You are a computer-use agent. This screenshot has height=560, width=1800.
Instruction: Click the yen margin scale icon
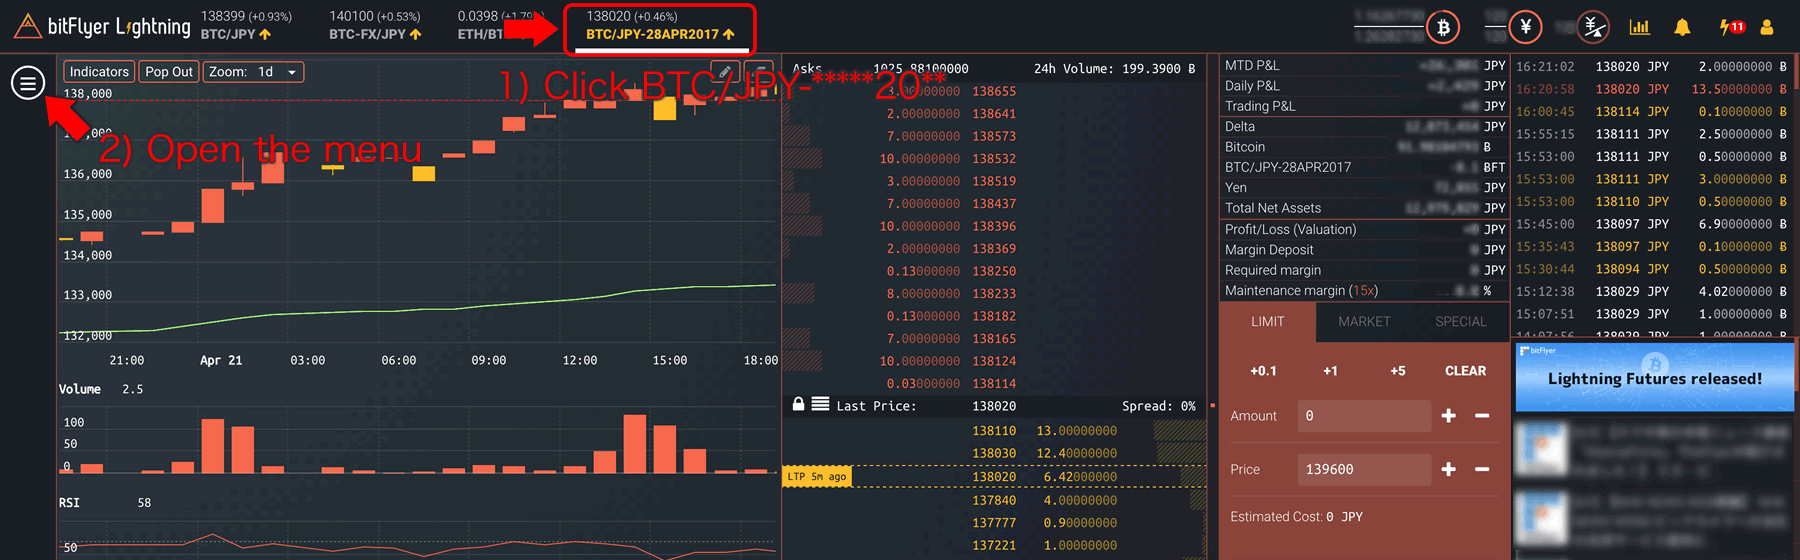pyautogui.click(x=1593, y=27)
